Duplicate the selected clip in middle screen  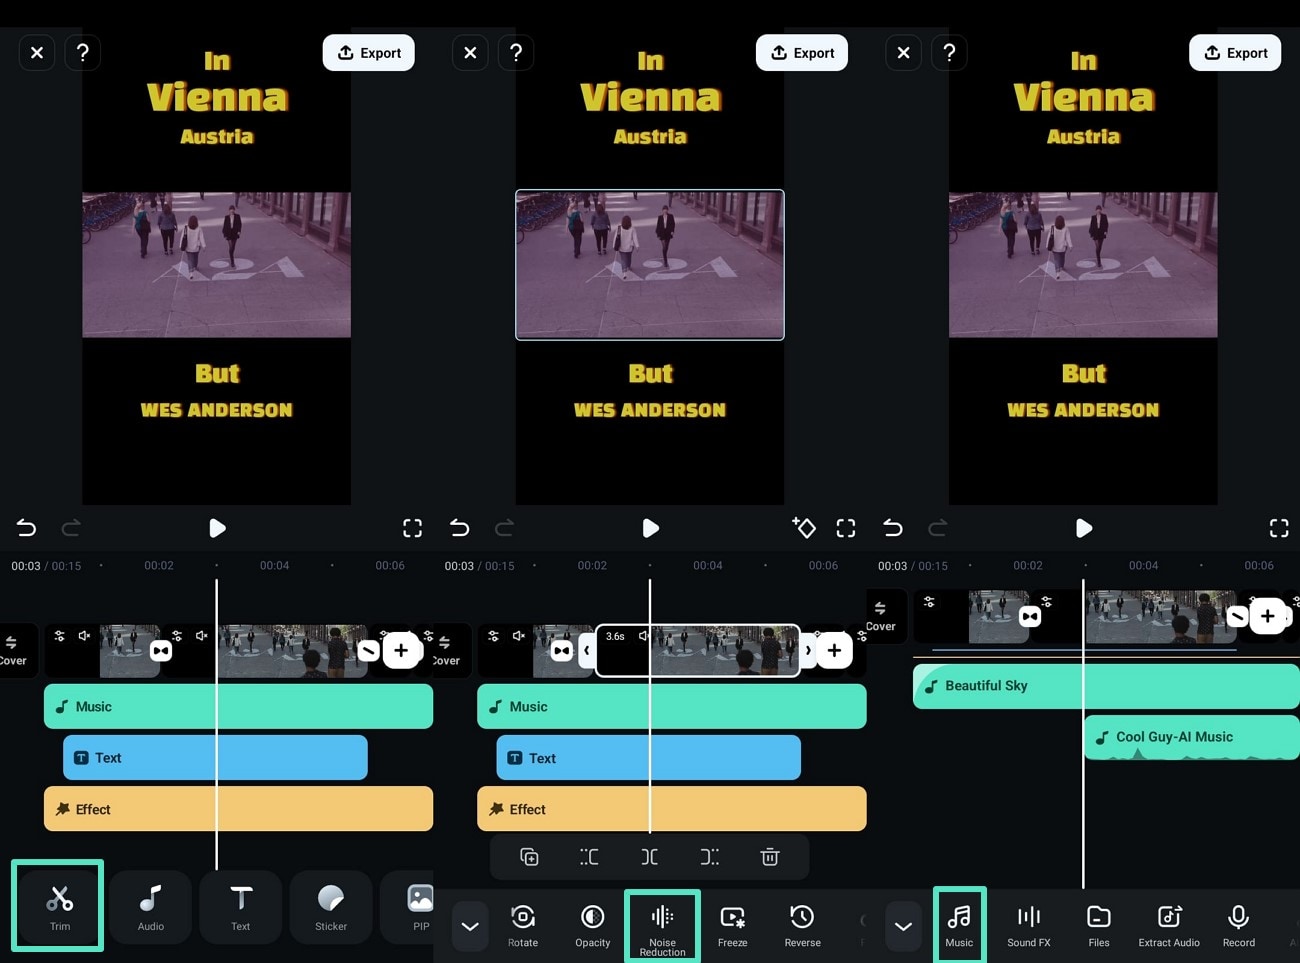pos(530,857)
